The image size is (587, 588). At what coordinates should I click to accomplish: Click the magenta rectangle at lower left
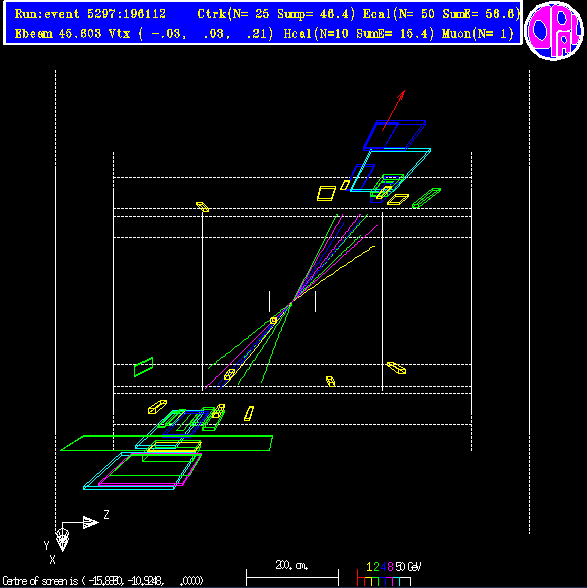(x=150, y=470)
